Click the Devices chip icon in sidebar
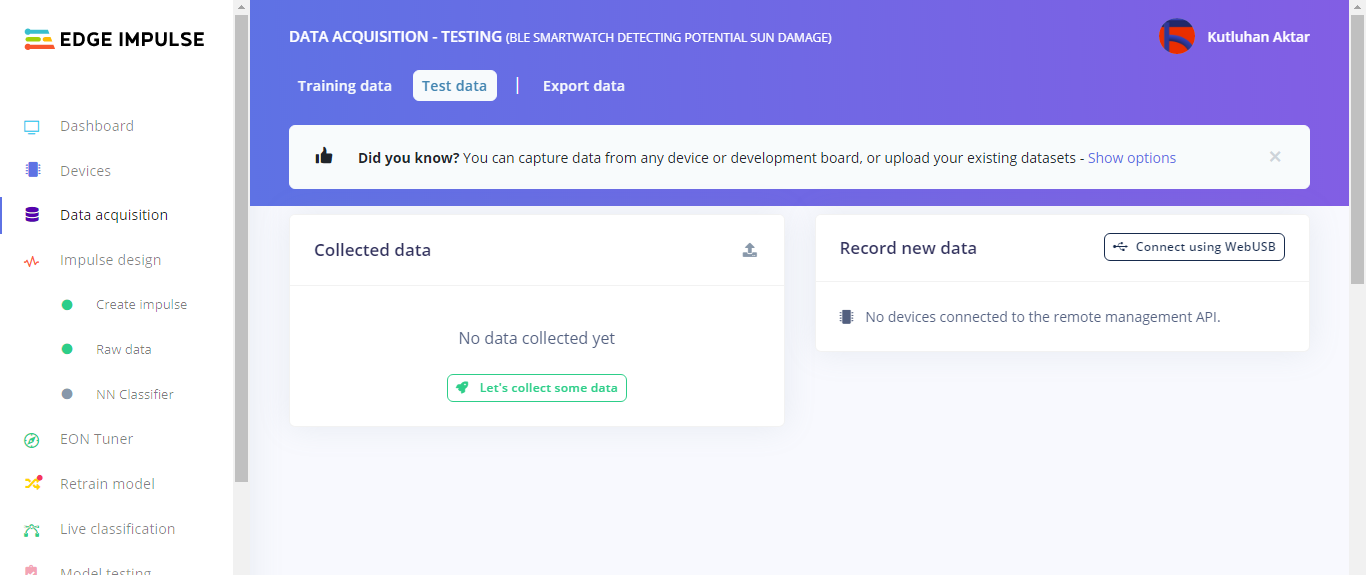The height and width of the screenshot is (575, 1366). pos(32,171)
